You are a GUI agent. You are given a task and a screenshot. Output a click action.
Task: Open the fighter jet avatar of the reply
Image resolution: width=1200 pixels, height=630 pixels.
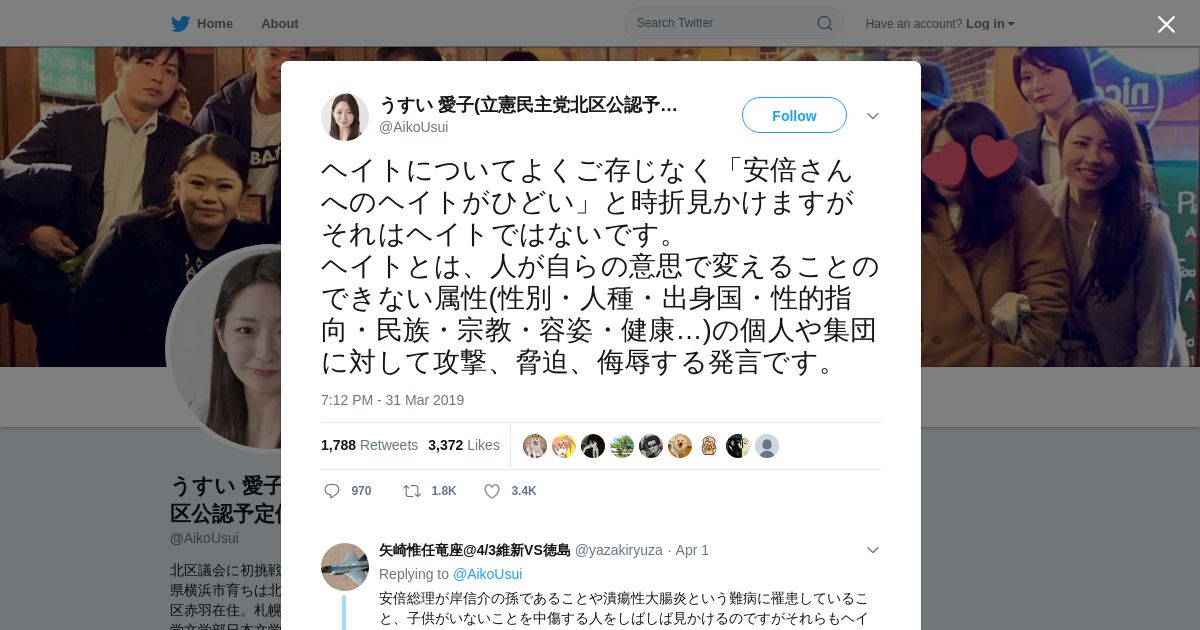345,567
